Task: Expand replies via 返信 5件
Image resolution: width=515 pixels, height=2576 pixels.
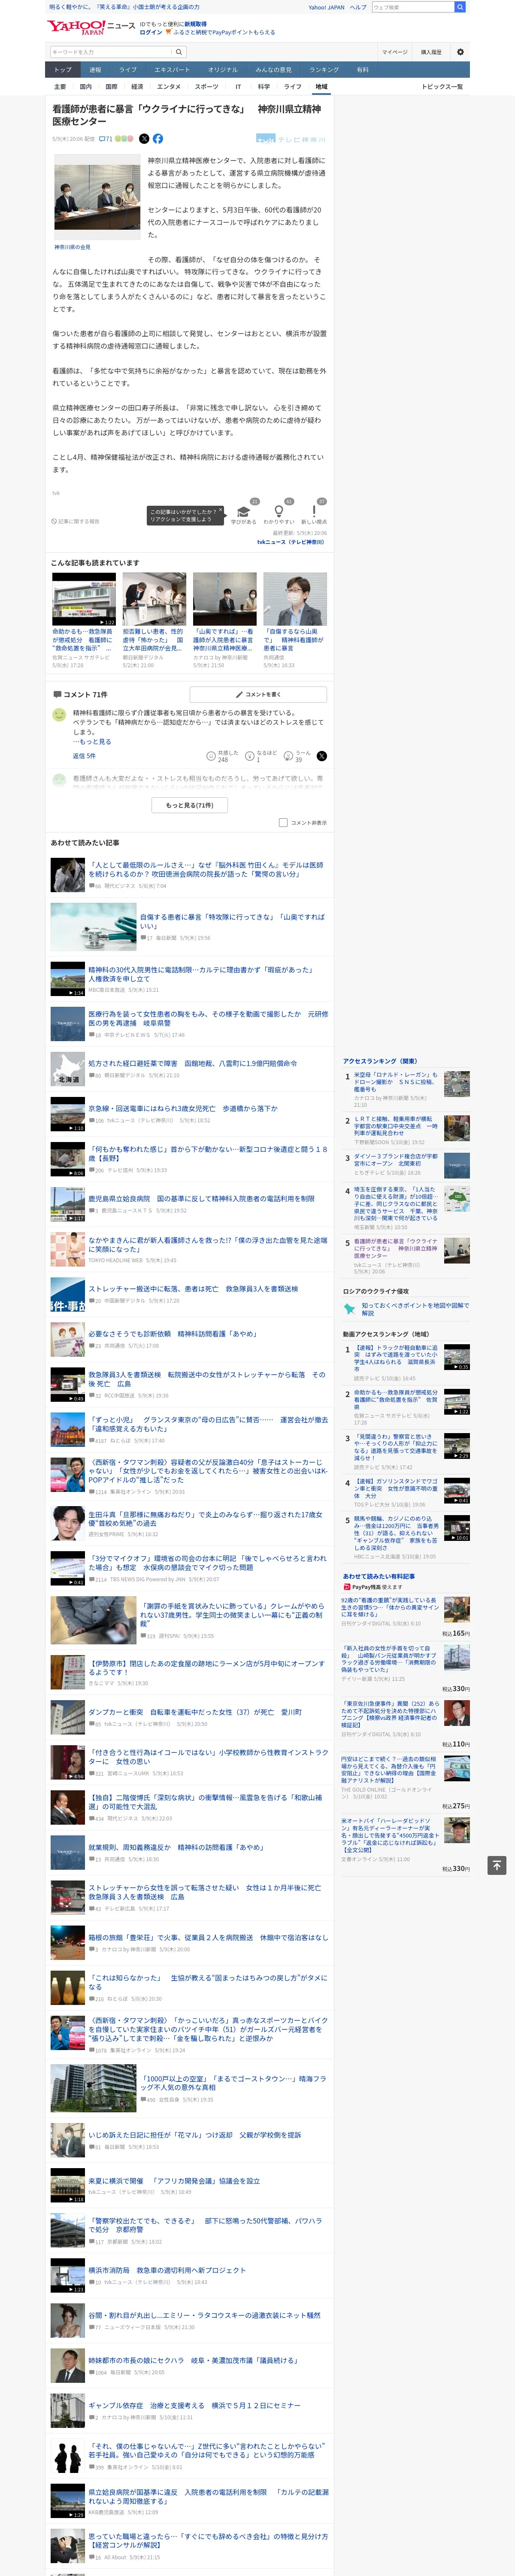Action: (84, 756)
